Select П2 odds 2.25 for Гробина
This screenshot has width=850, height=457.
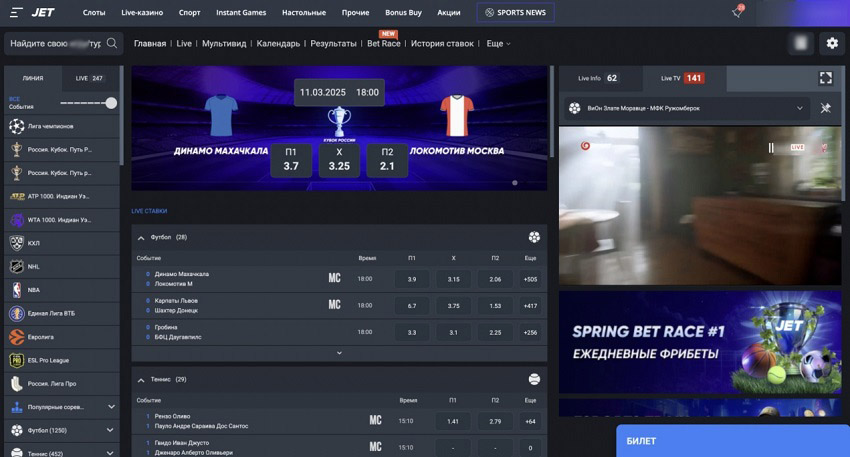pos(495,332)
